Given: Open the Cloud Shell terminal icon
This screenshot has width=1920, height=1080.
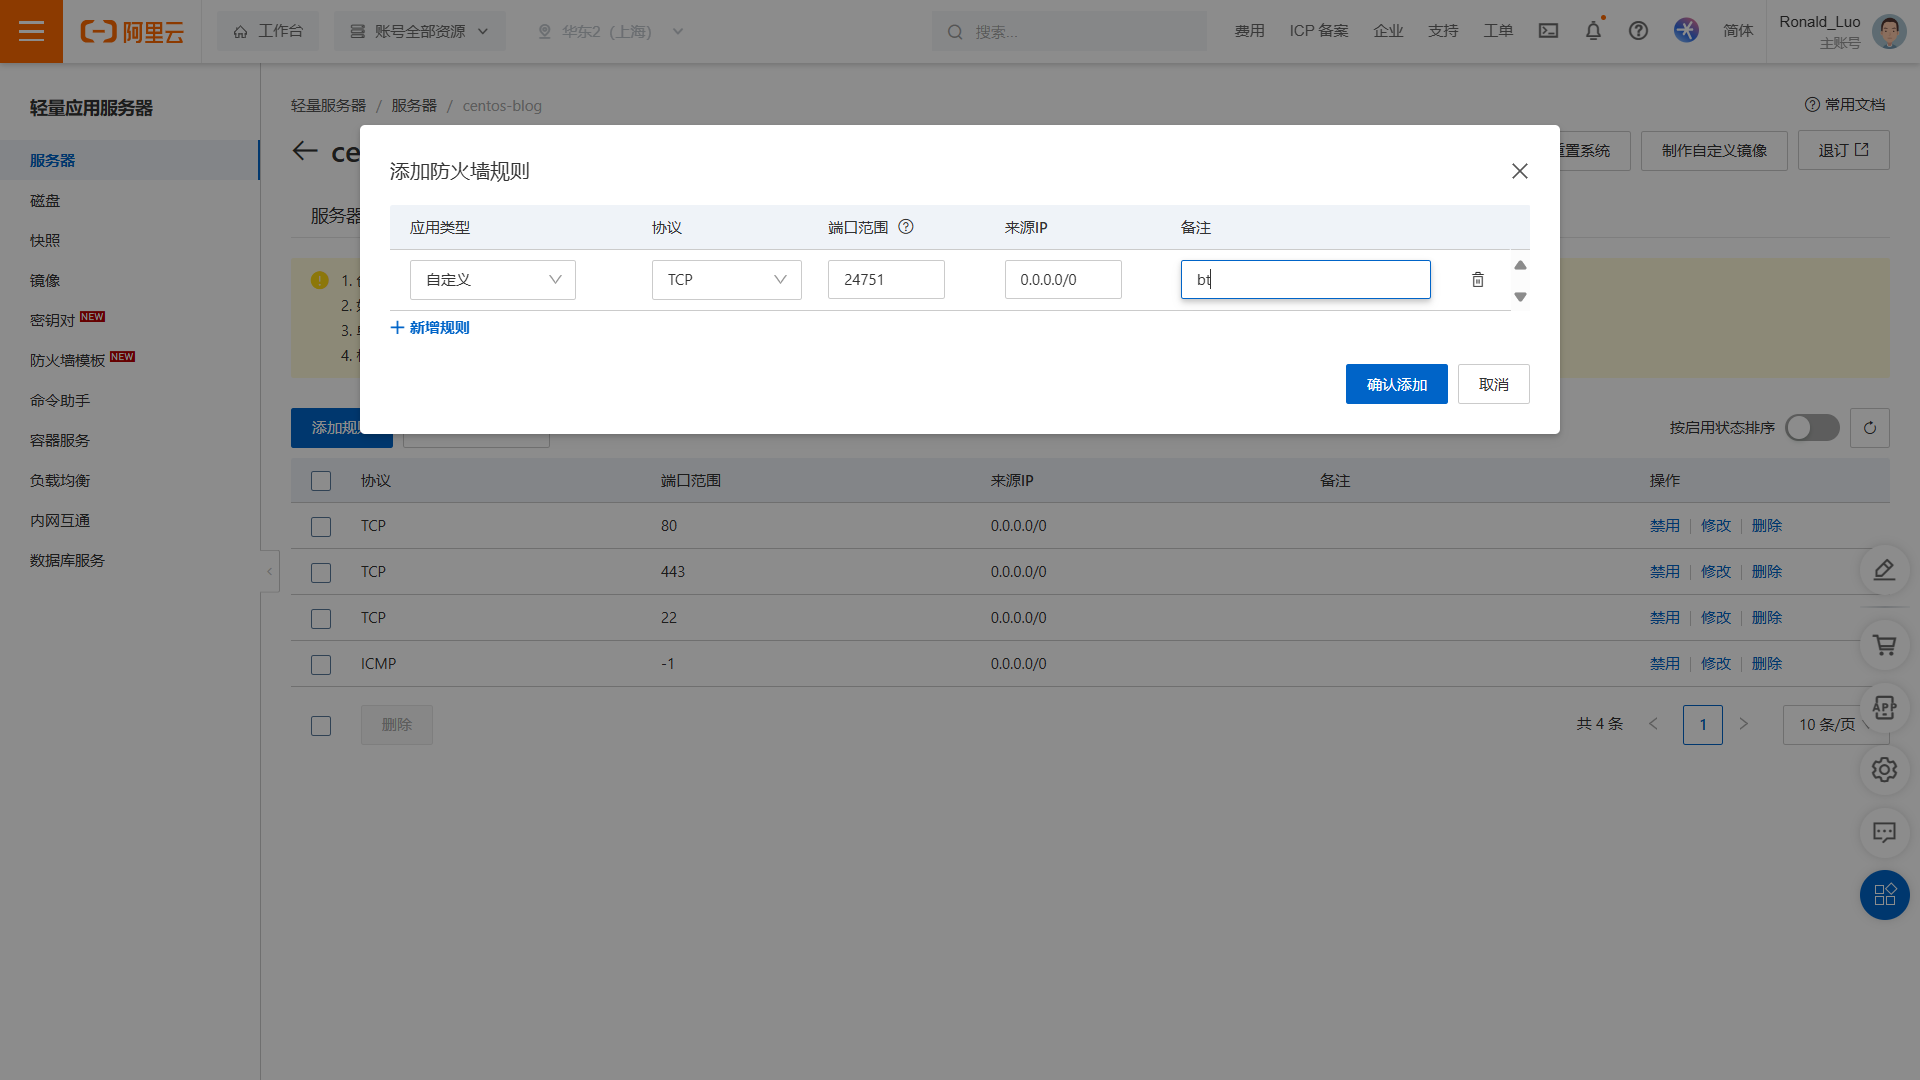Looking at the screenshot, I should [x=1548, y=31].
